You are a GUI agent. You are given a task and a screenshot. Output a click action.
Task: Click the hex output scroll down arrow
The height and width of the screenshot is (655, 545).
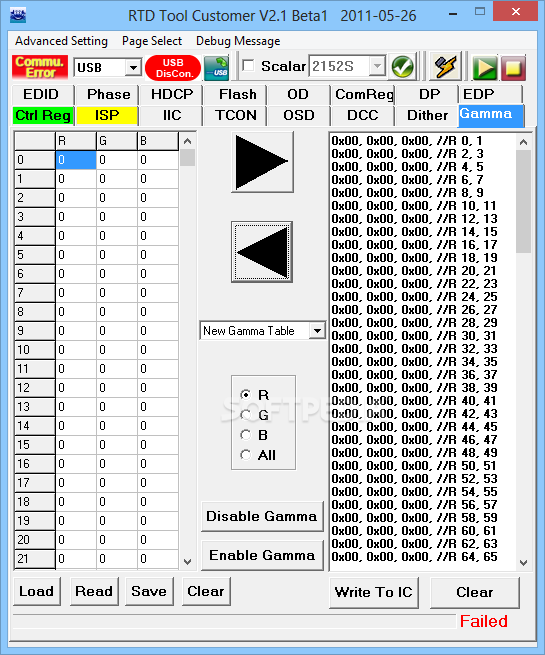[x=523, y=562]
